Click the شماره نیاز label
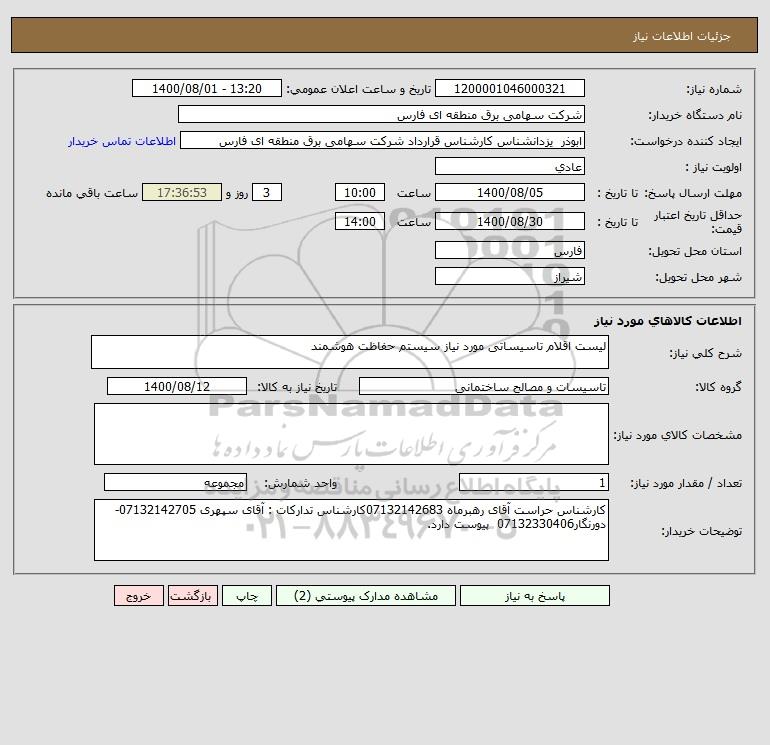Image resolution: width=770 pixels, height=745 pixels. pyautogui.click(x=714, y=89)
